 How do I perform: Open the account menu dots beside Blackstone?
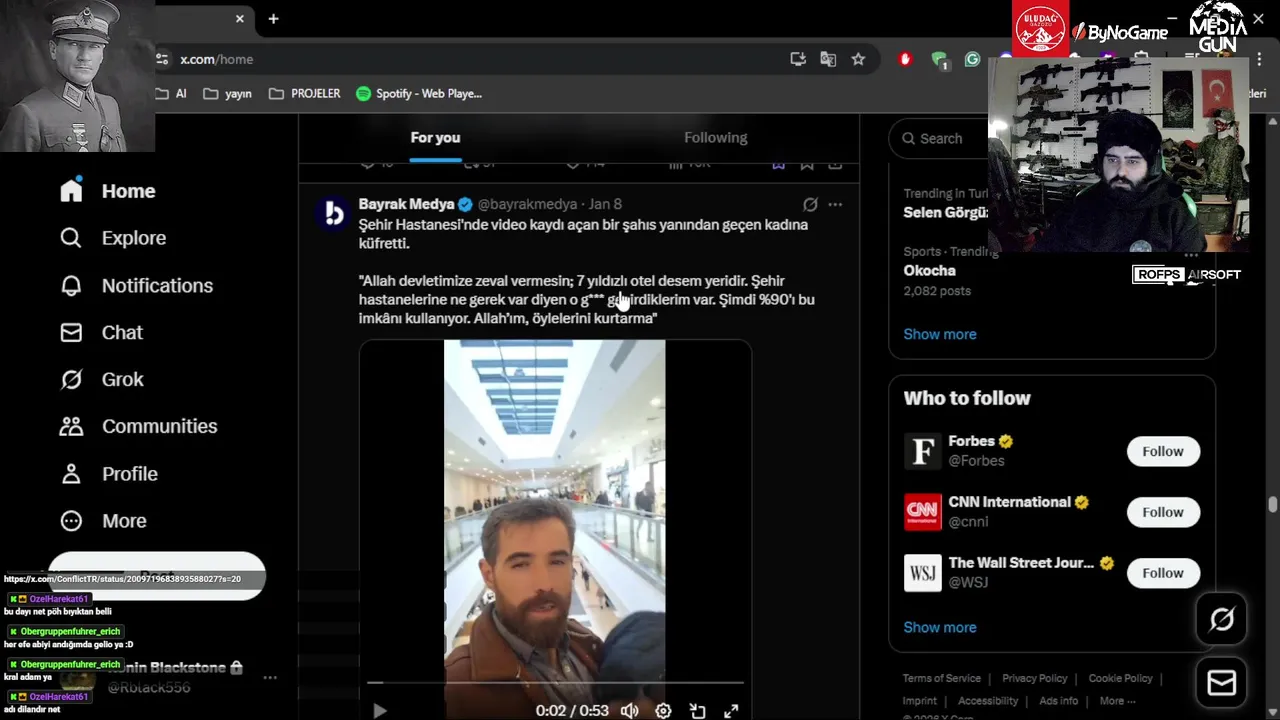(270, 677)
